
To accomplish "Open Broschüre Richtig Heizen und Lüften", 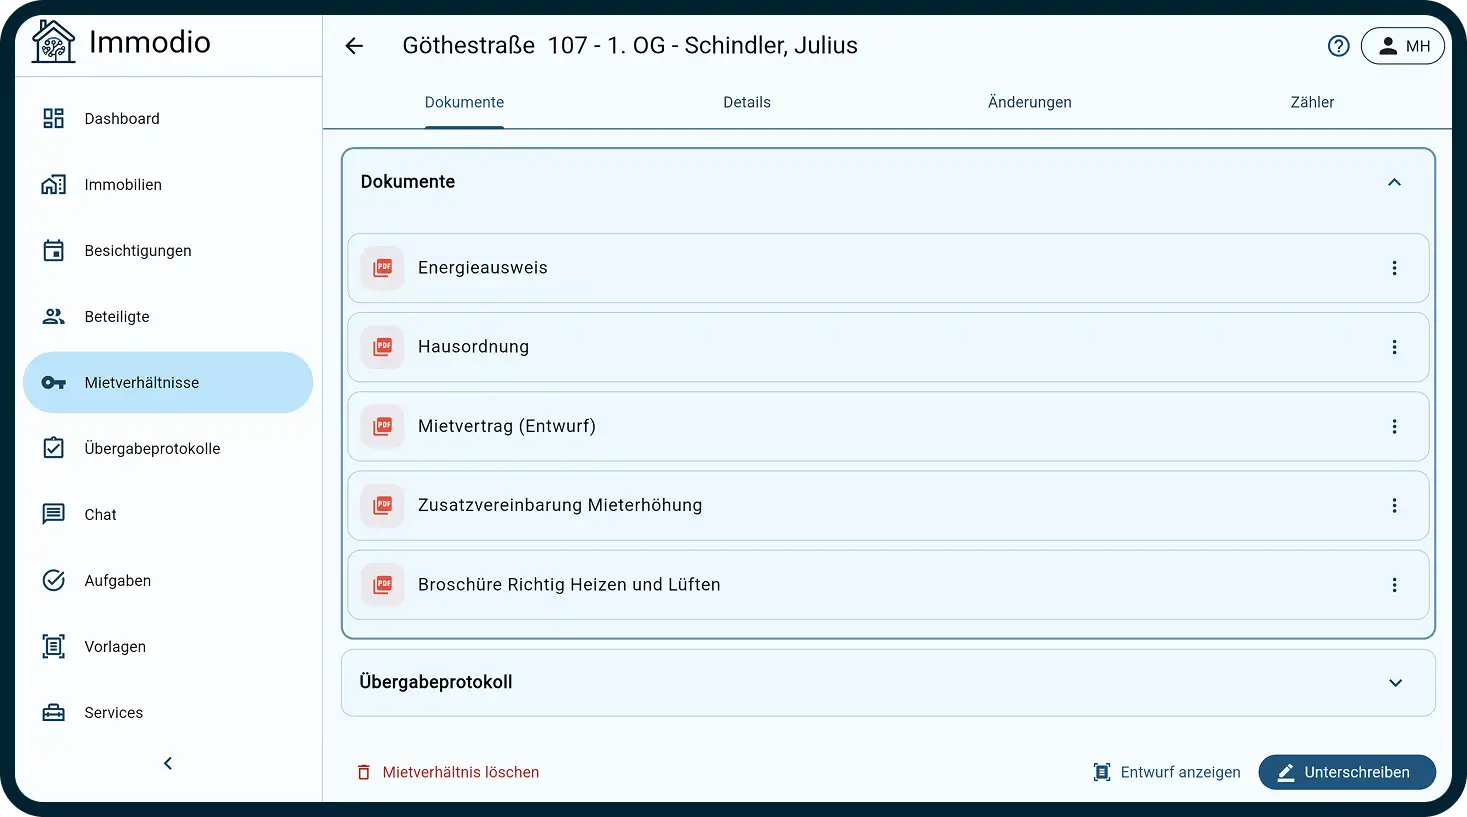I will click(888, 585).
